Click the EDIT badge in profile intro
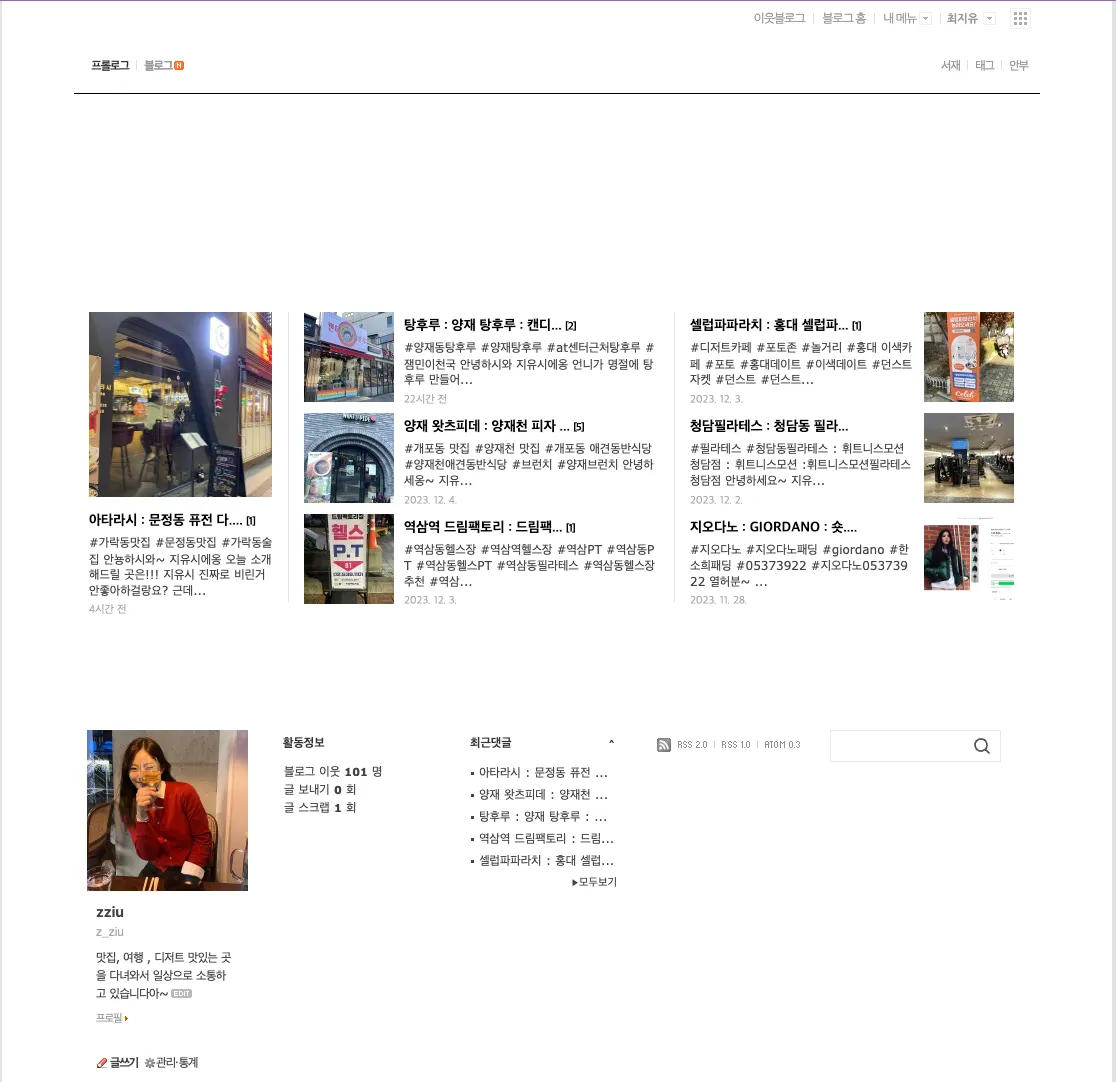The height and width of the screenshot is (1082, 1116). tap(181, 994)
